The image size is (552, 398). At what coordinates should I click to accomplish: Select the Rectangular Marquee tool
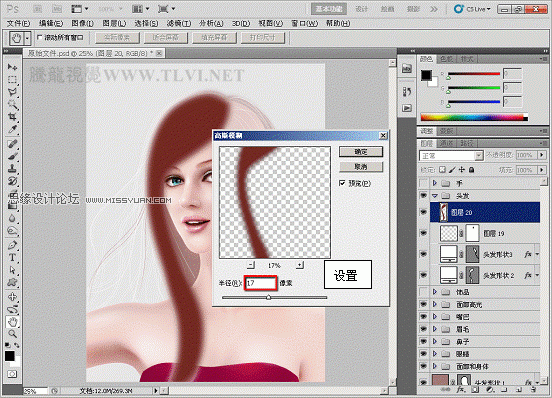[x=12, y=80]
